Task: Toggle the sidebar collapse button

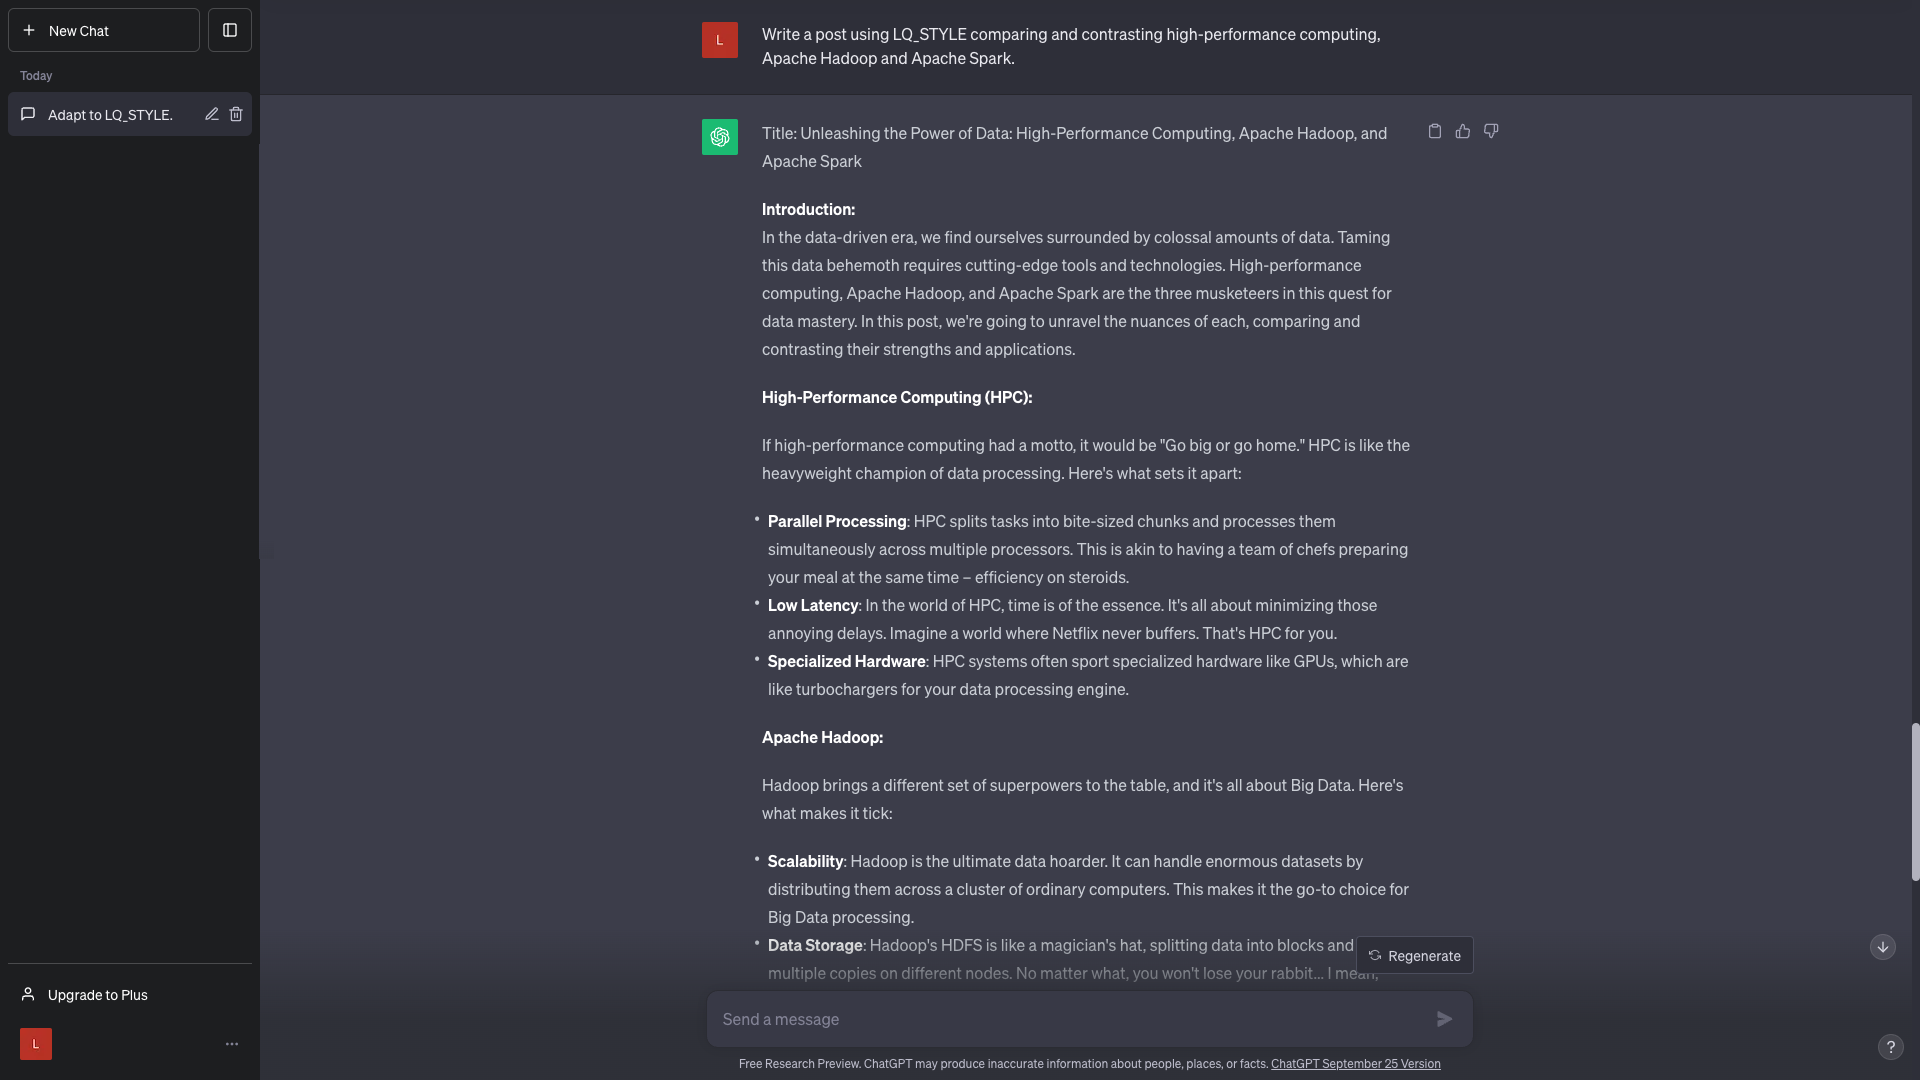Action: [230, 30]
